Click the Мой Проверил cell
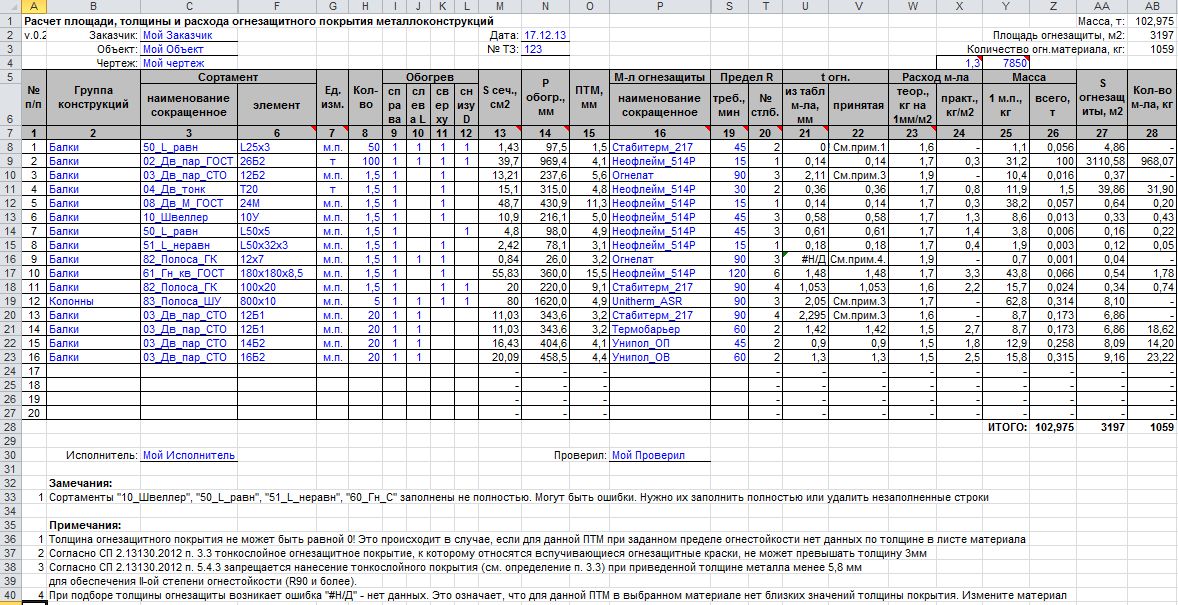 (660, 455)
